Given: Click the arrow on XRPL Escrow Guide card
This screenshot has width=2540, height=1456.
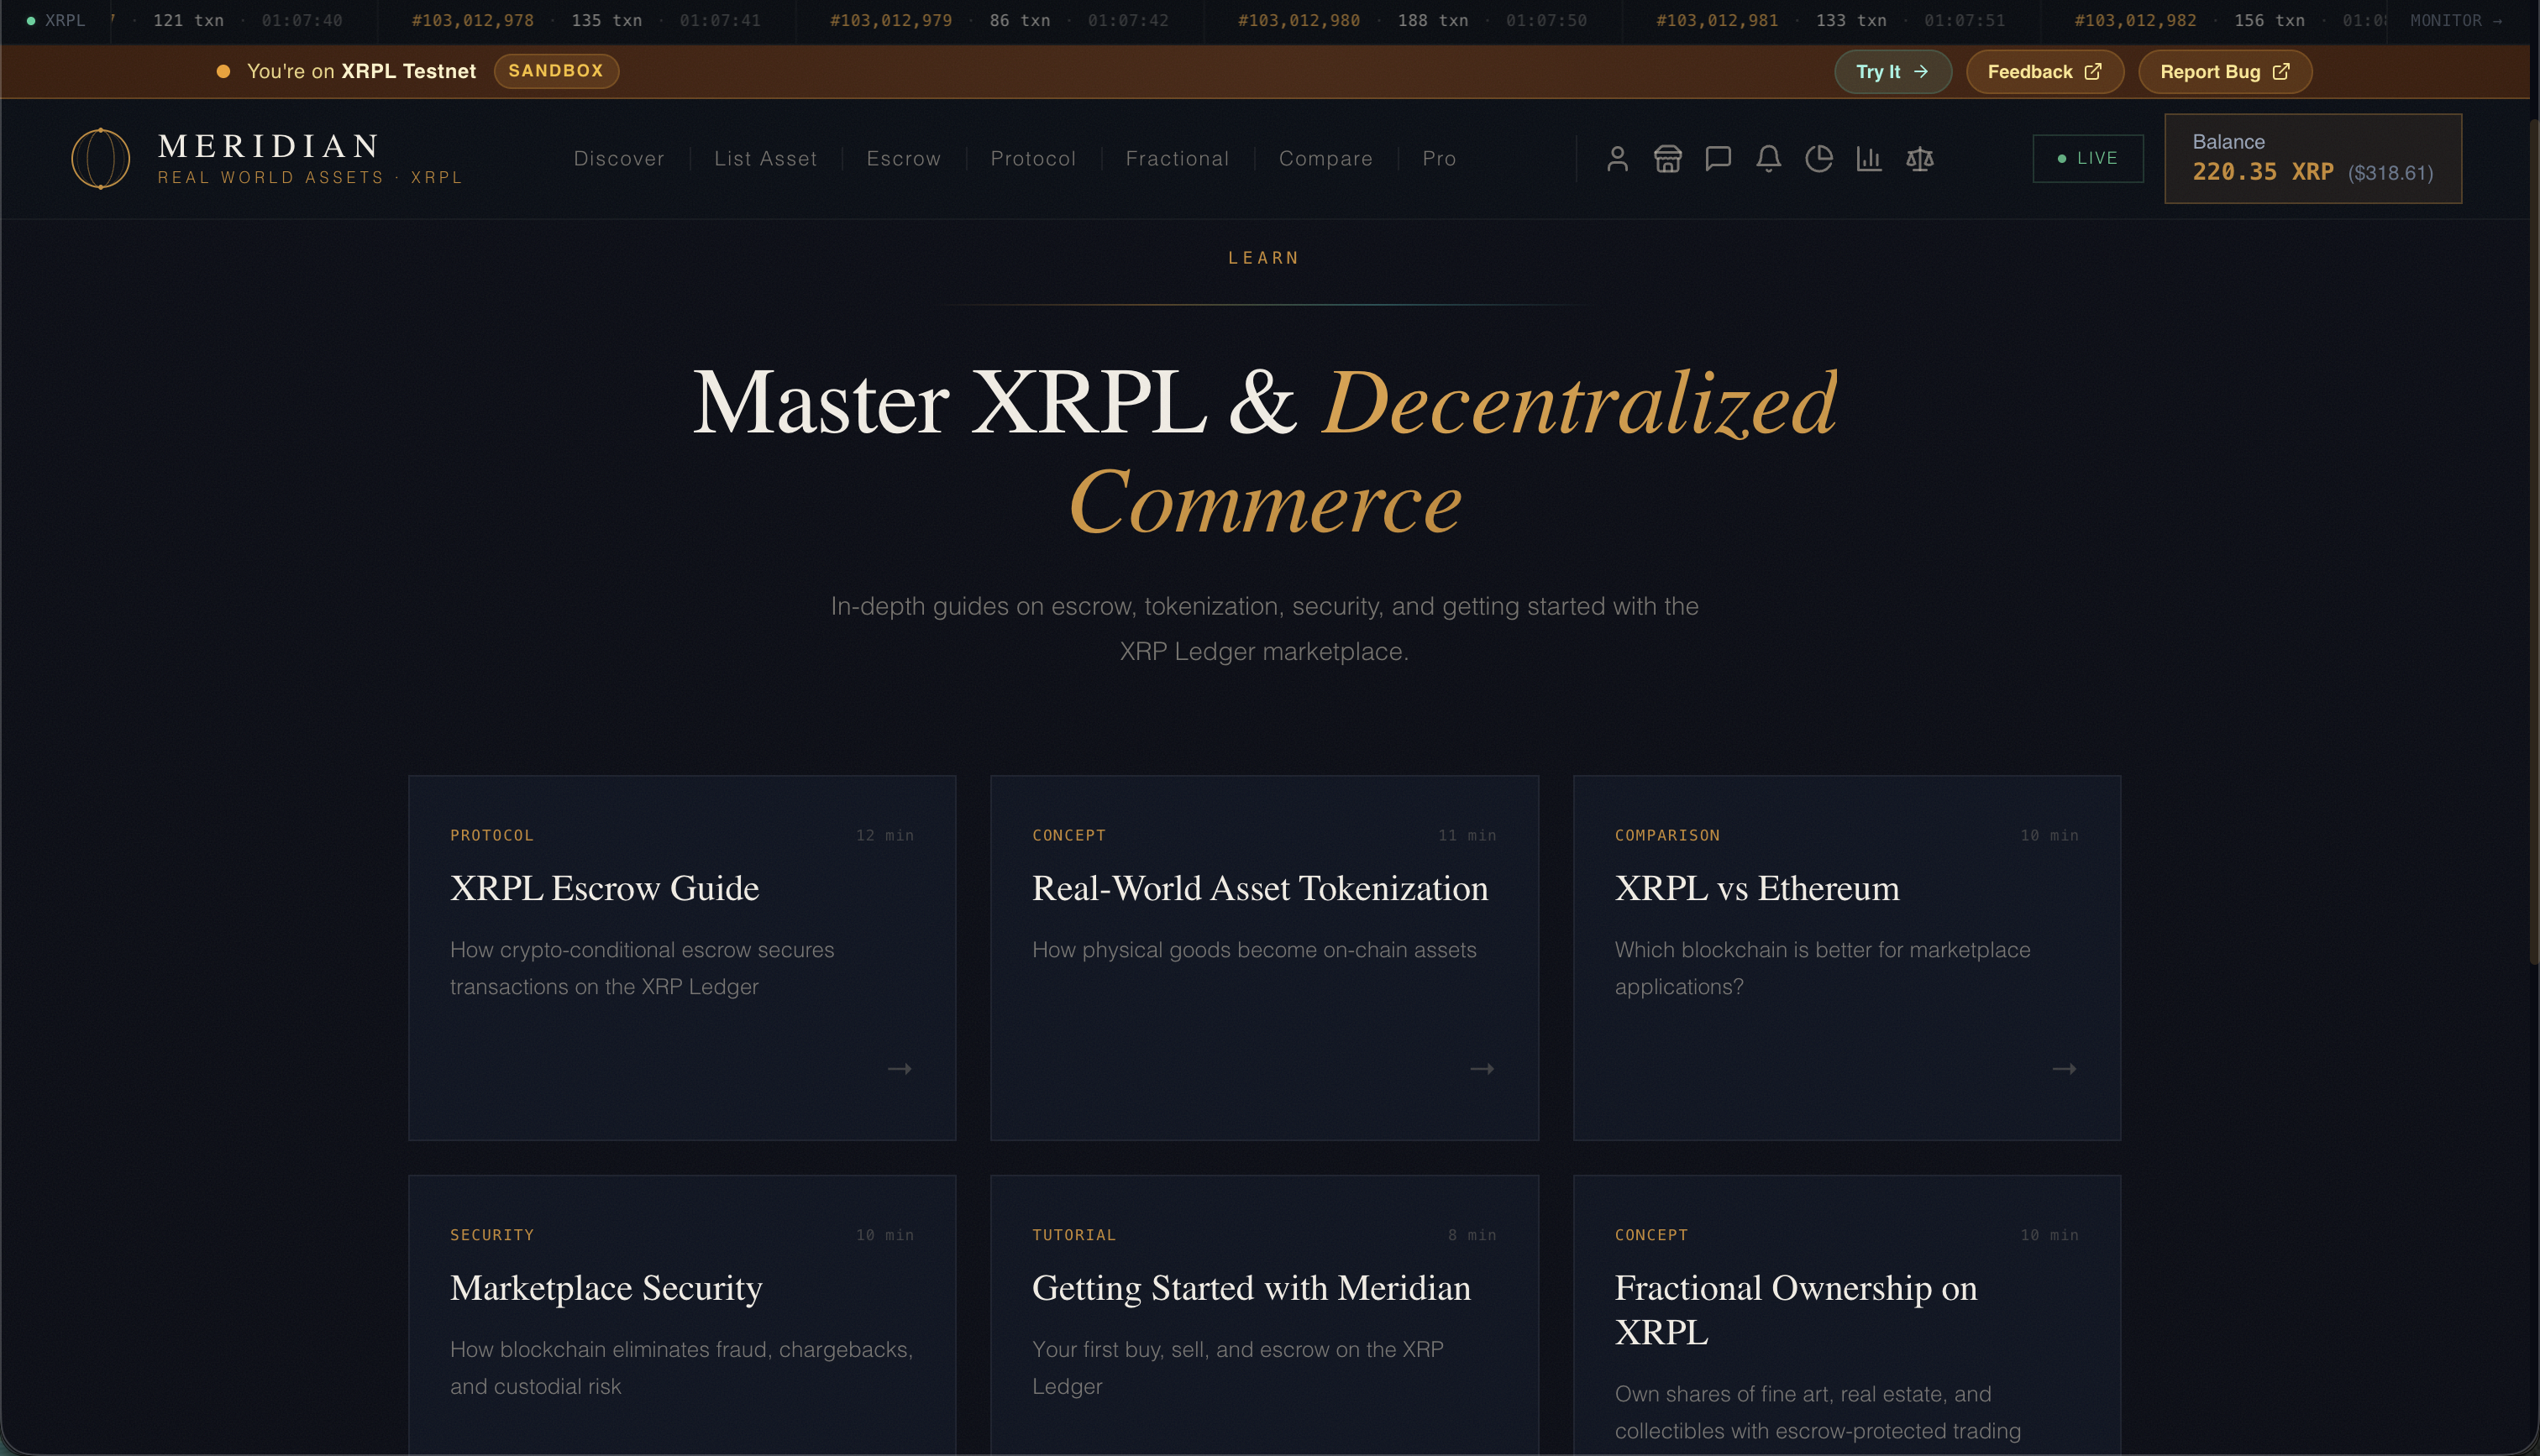Looking at the screenshot, I should (900, 1069).
